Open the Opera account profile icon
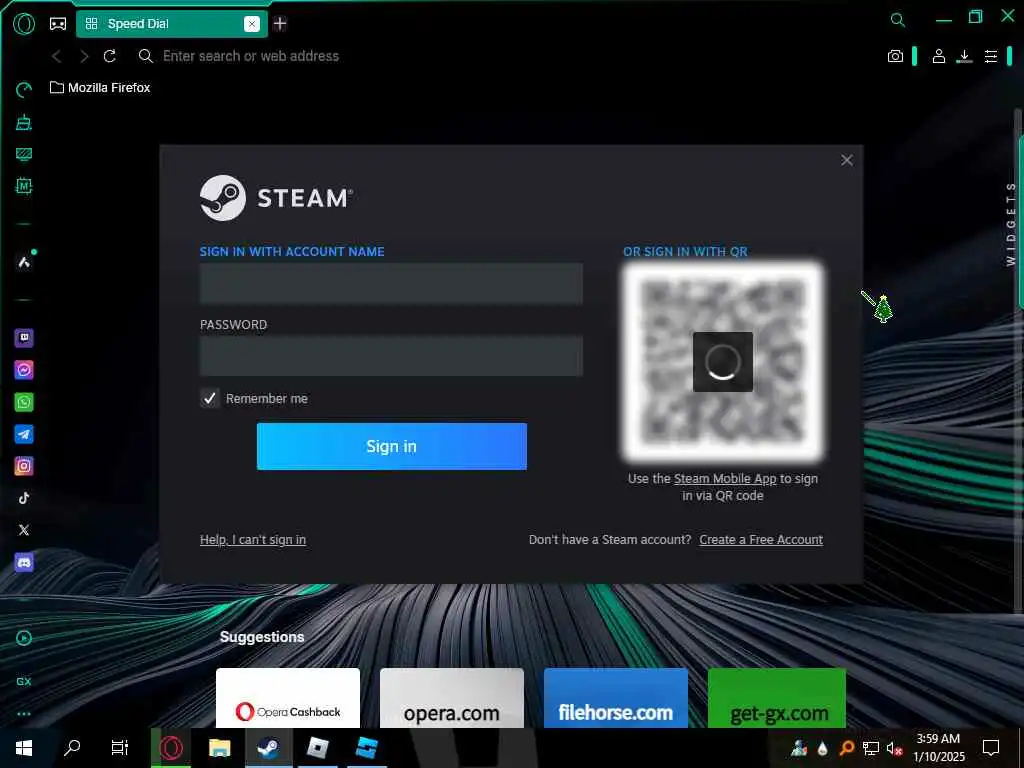 tap(938, 56)
